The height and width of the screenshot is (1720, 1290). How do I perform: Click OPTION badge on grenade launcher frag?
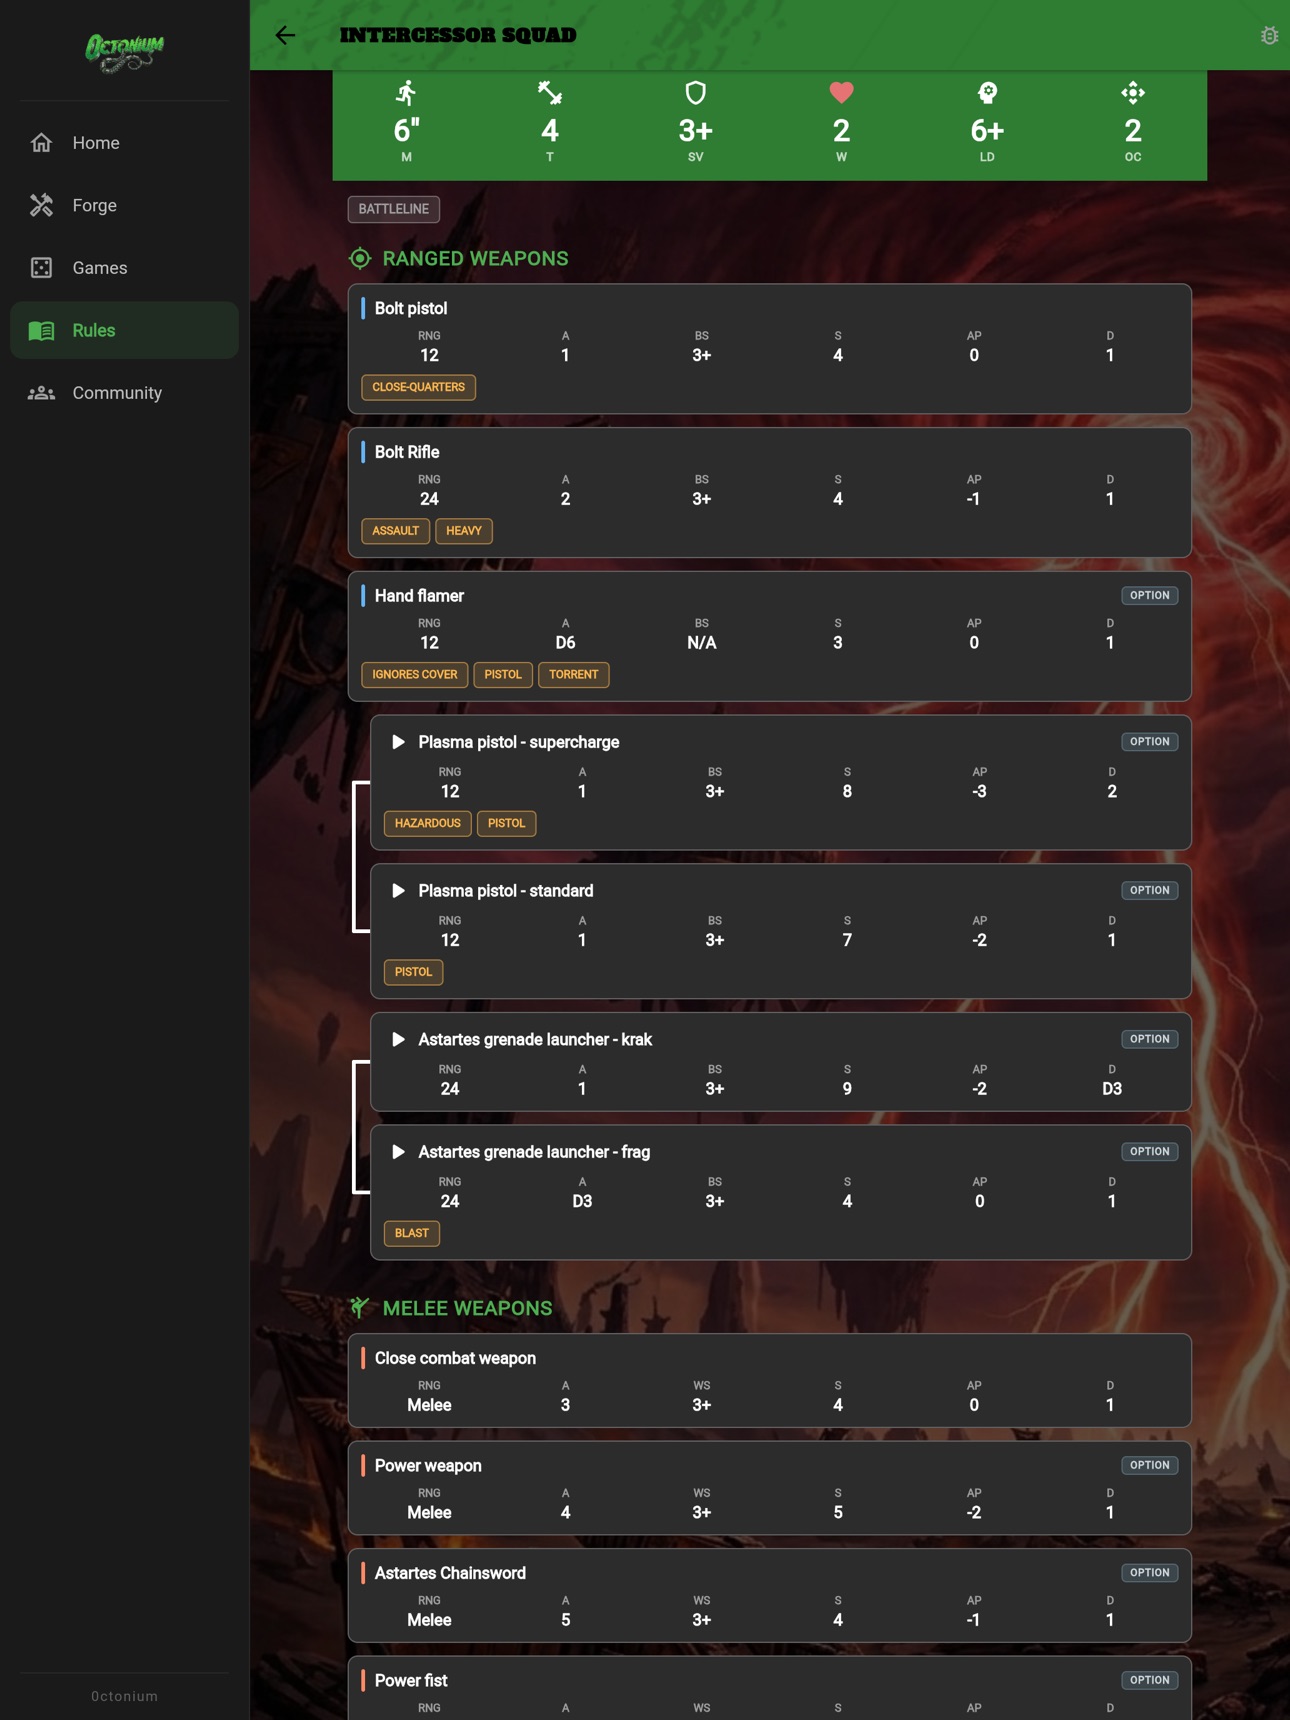pyautogui.click(x=1150, y=1152)
